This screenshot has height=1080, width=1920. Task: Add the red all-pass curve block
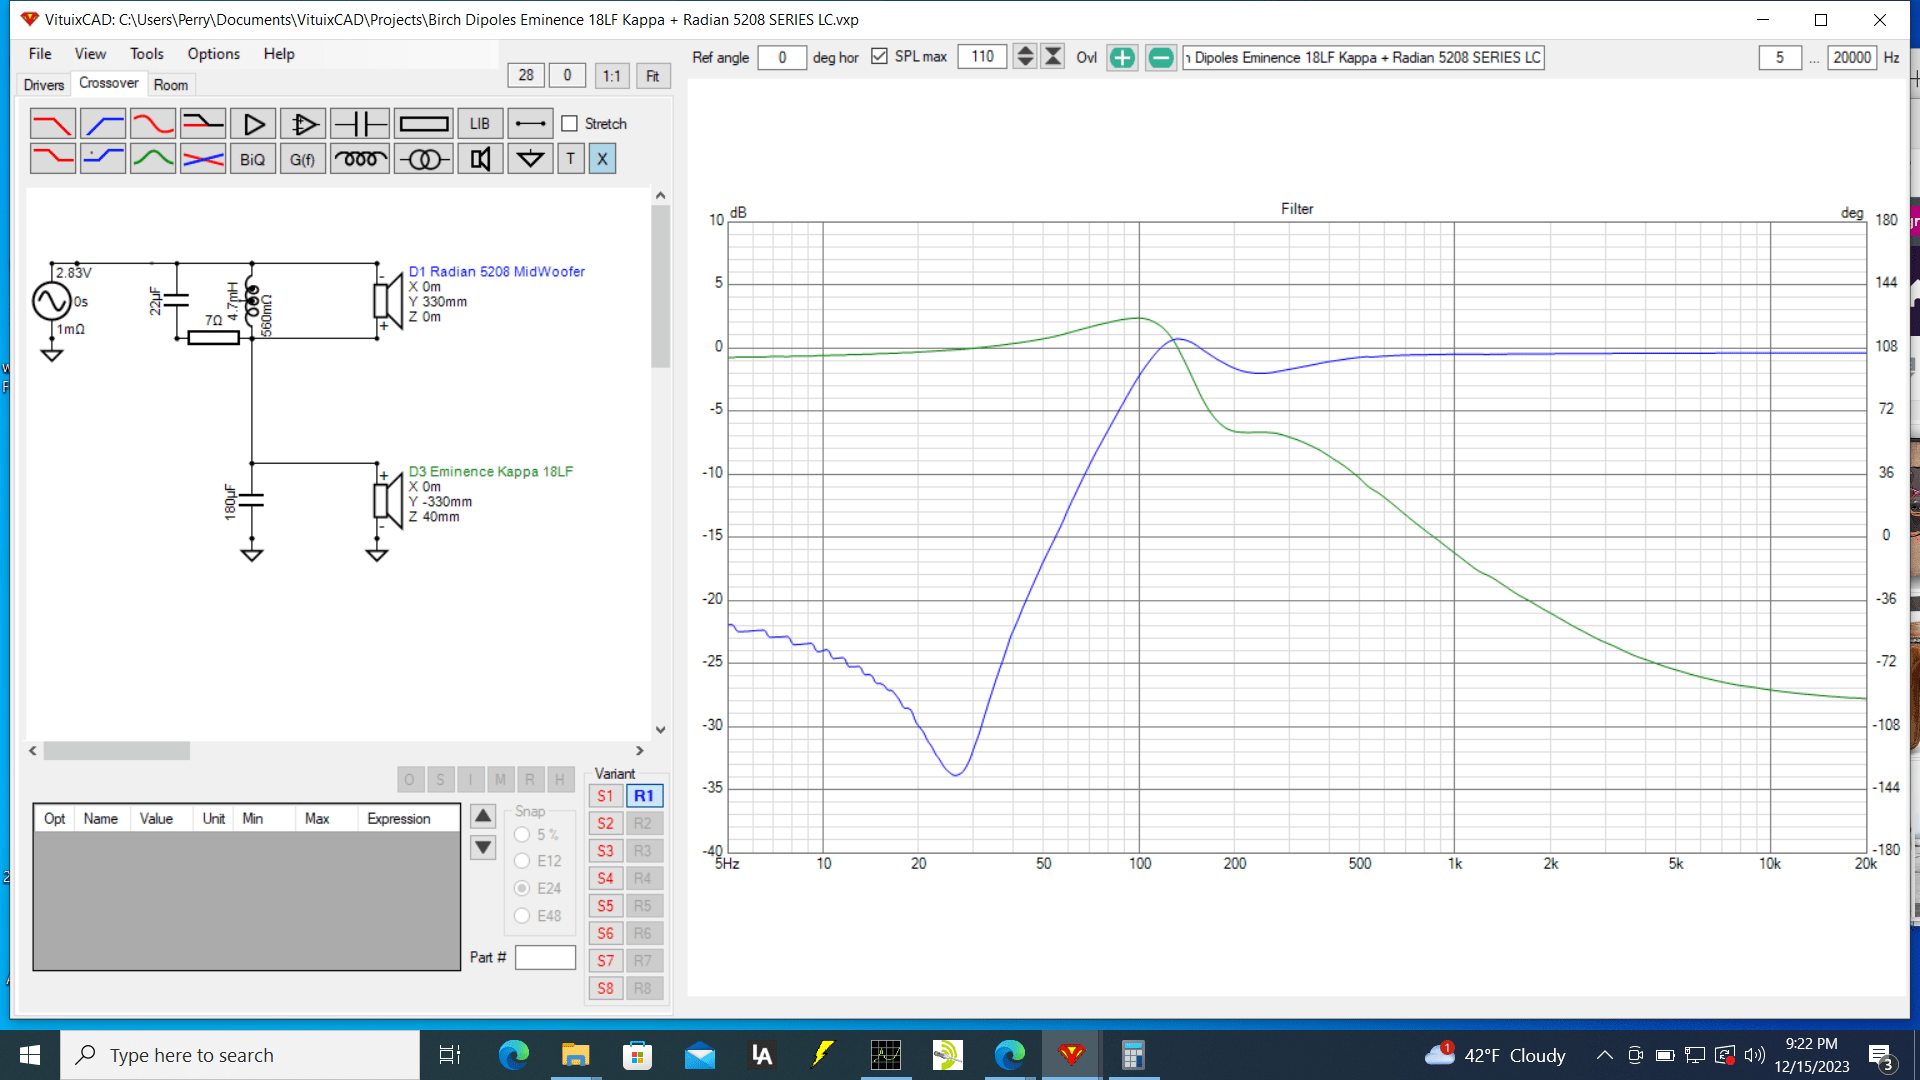click(153, 124)
